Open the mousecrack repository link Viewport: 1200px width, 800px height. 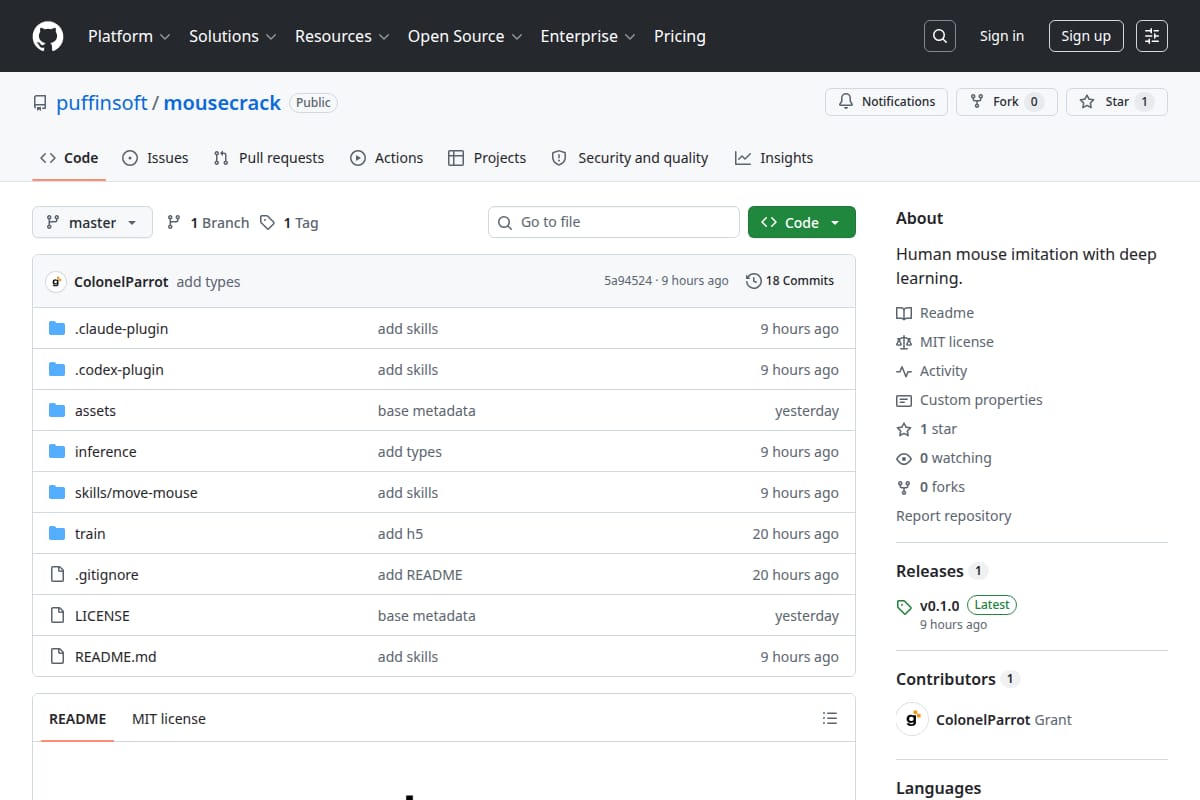coord(222,103)
